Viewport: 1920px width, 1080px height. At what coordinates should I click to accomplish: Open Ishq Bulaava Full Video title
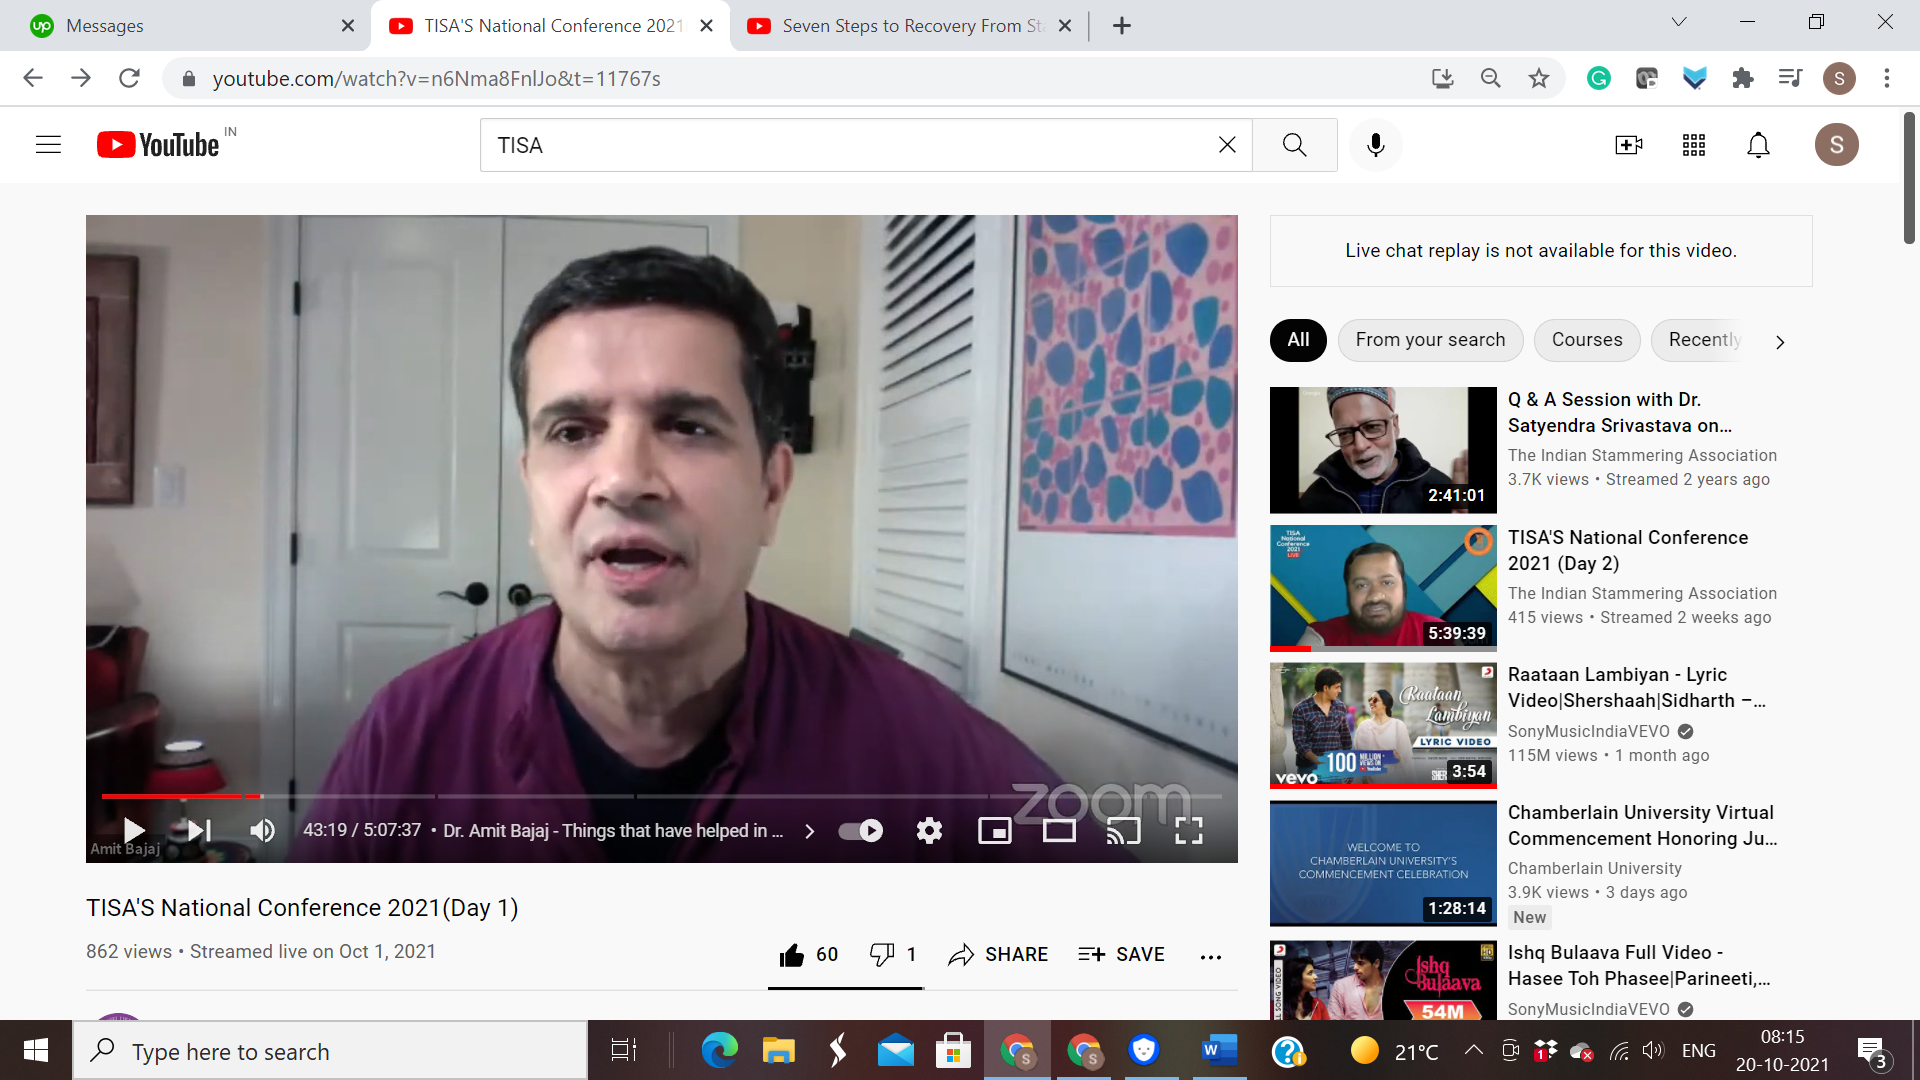(1639, 965)
